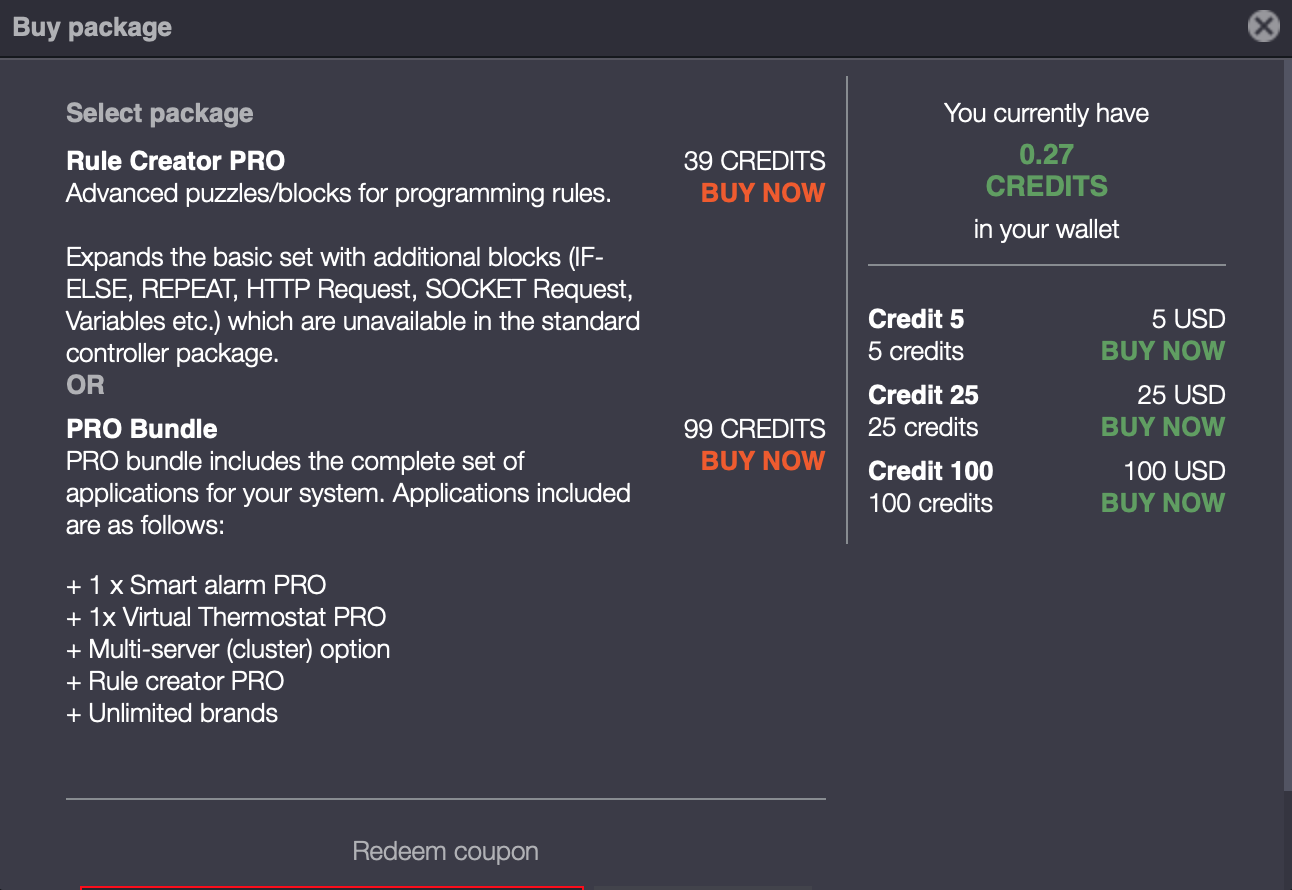Viewport: 1292px width, 890px height.
Task: Buy the Rule Creator PRO package now
Action: click(763, 193)
